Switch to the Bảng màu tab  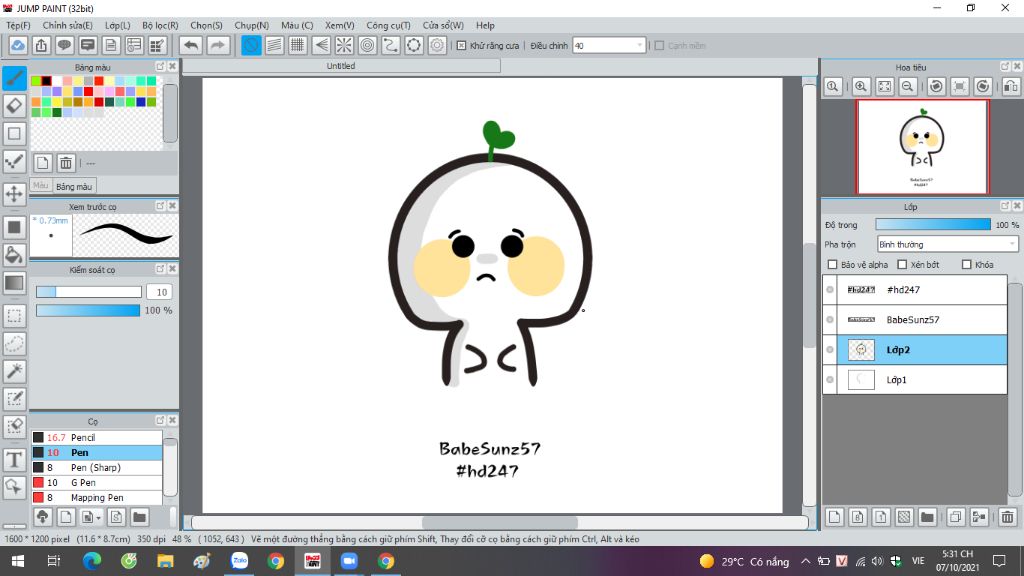74,187
